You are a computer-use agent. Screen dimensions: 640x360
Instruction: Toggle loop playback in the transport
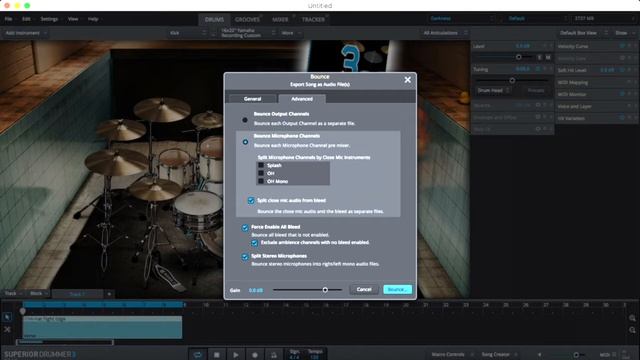(198, 355)
